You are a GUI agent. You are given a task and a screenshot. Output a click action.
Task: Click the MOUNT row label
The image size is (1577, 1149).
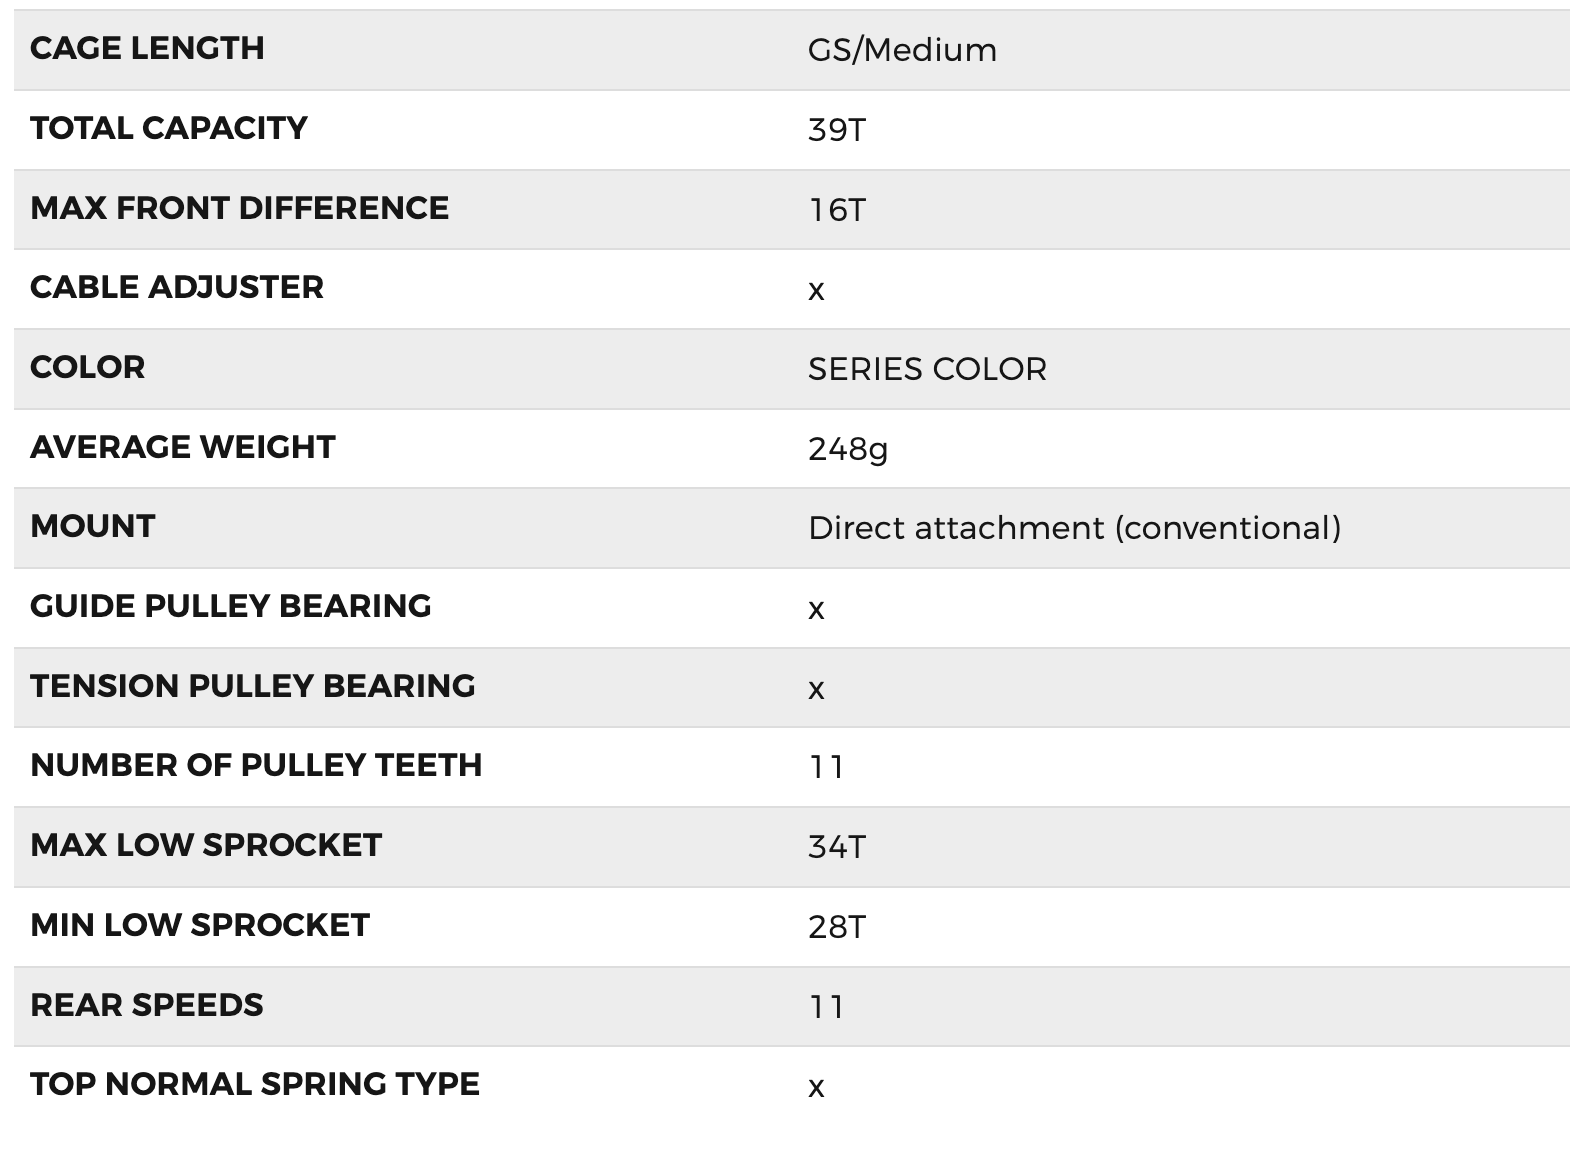pyautogui.click(x=93, y=526)
